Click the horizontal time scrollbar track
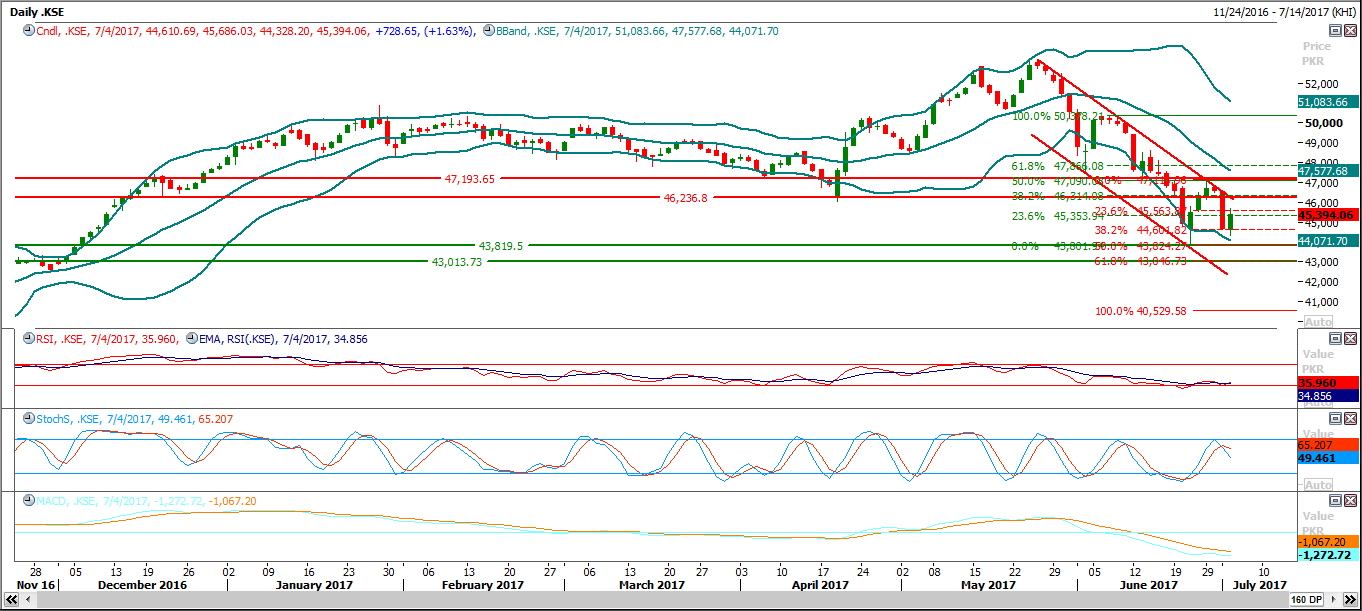 pyautogui.click(x=650, y=600)
